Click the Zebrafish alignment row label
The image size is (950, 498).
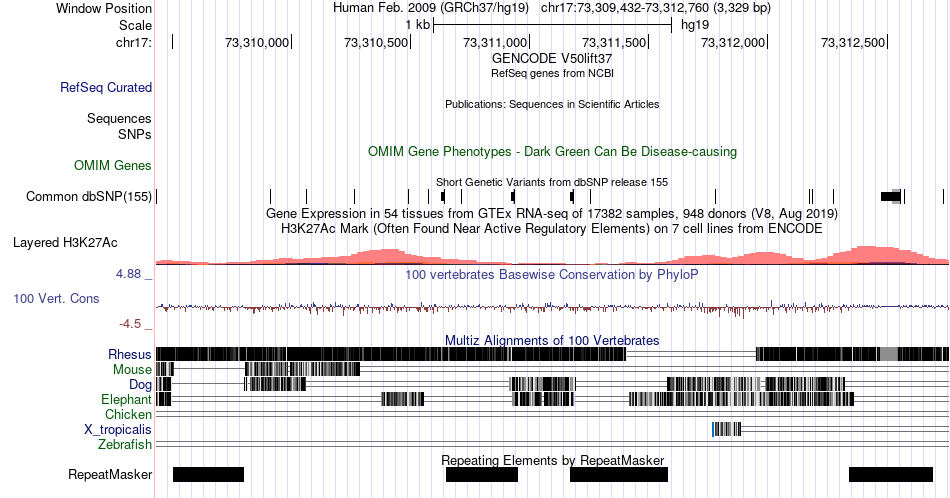pyautogui.click(x=125, y=445)
